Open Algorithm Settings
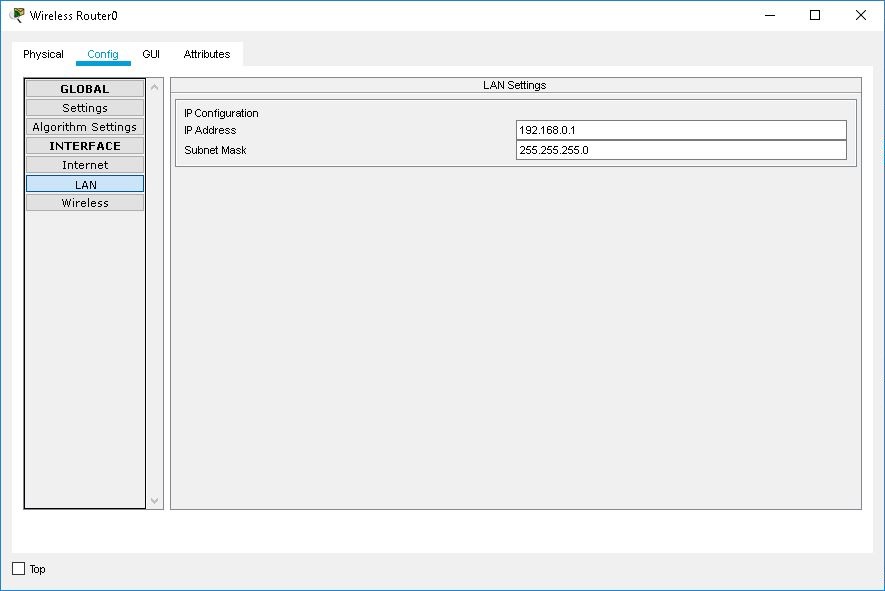 pos(85,126)
